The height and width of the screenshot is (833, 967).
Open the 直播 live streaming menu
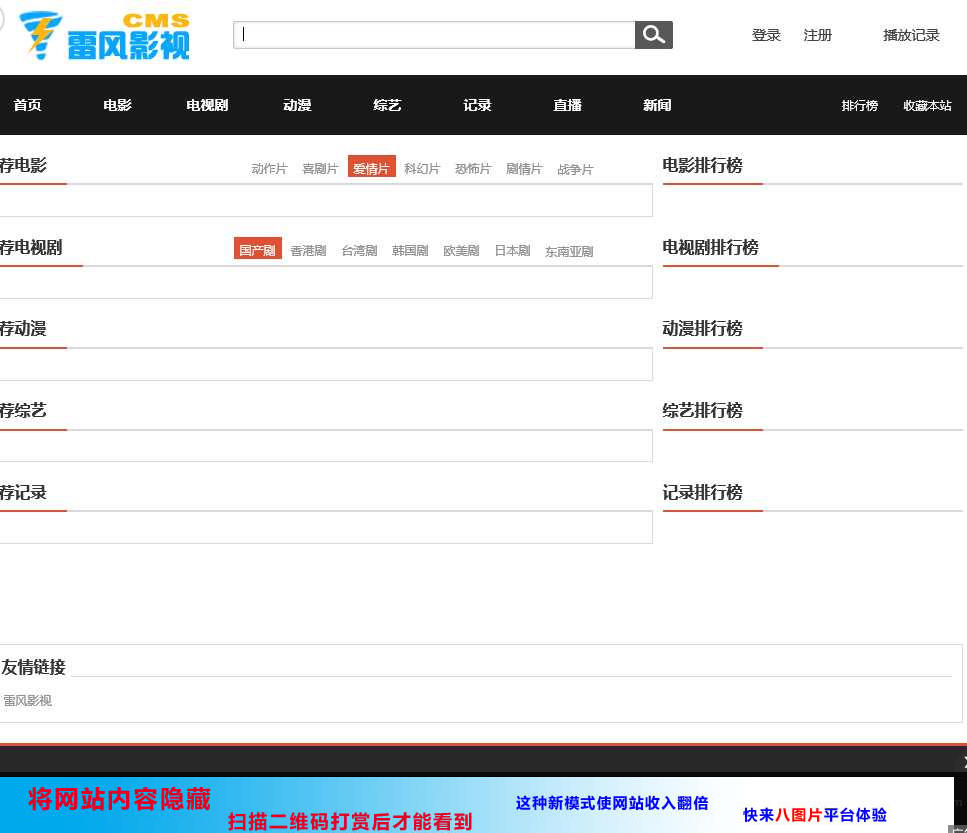tap(566, 104)
